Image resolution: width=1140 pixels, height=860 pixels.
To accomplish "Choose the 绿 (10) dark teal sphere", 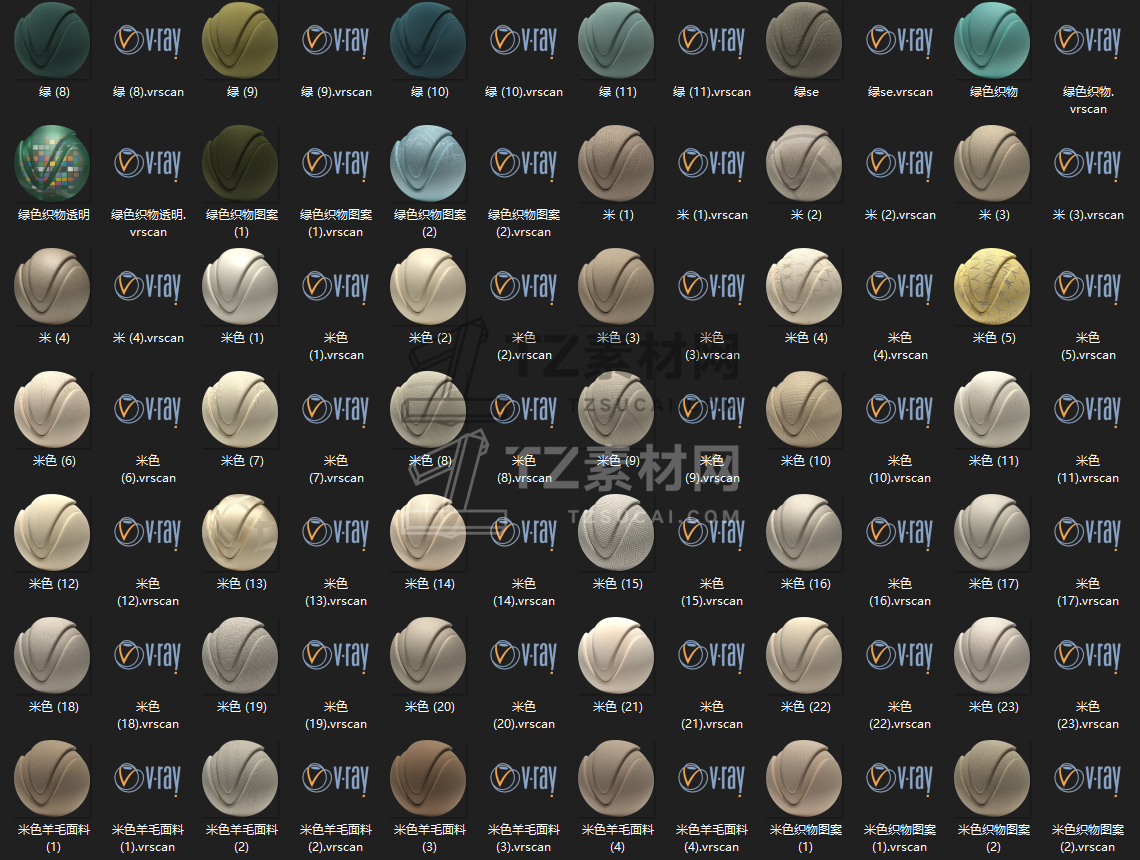I will point(429,40).
